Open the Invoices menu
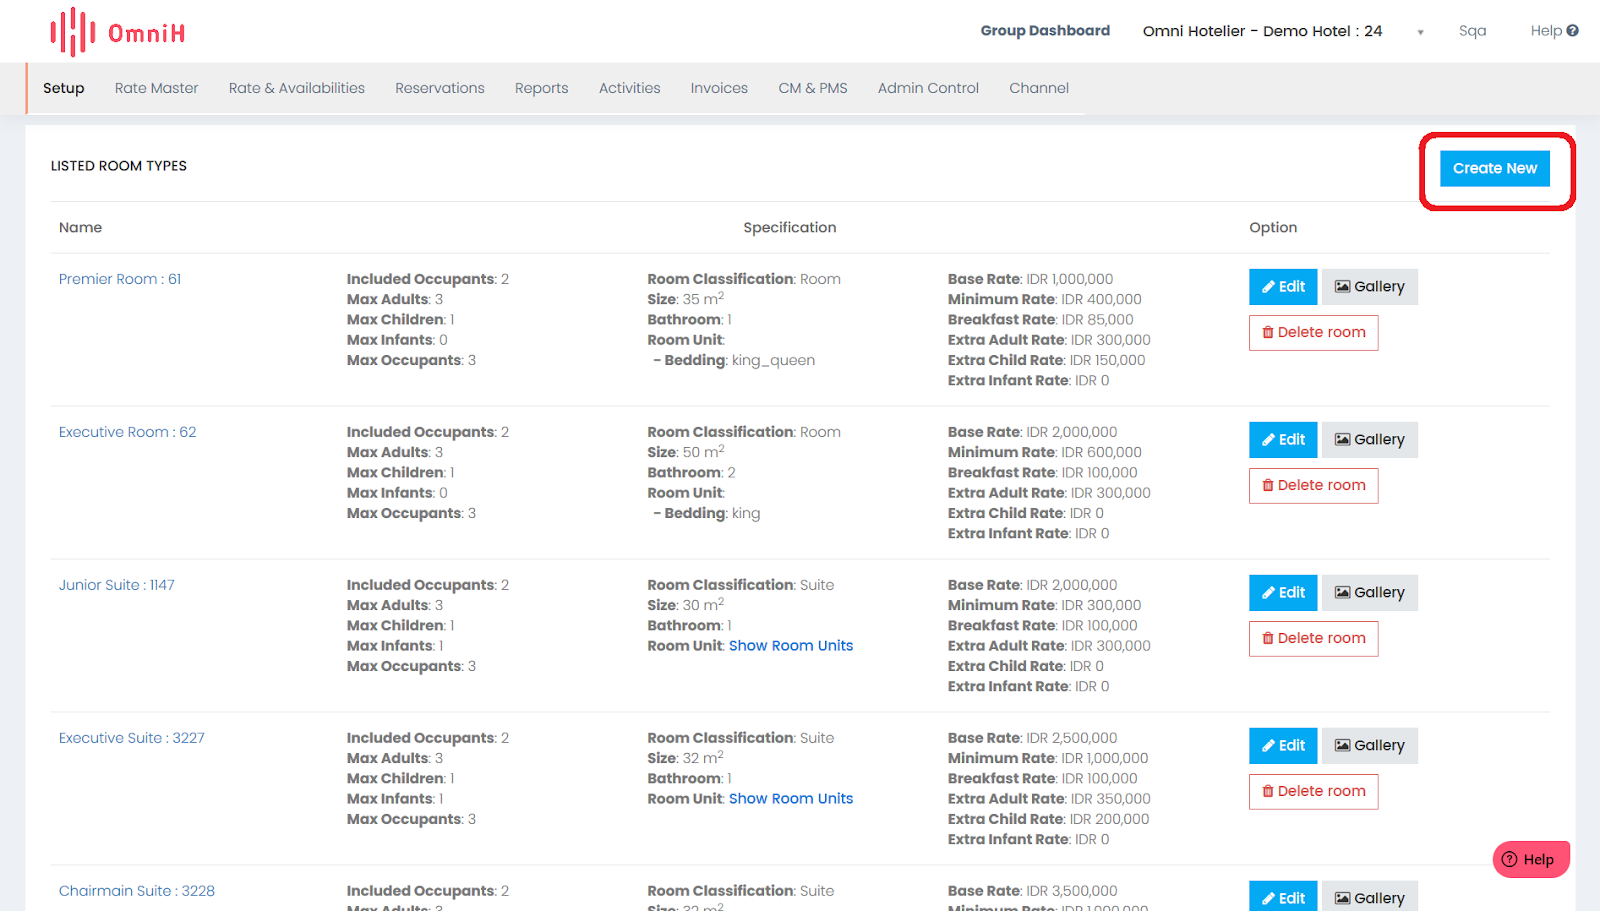 coord(719,88)
